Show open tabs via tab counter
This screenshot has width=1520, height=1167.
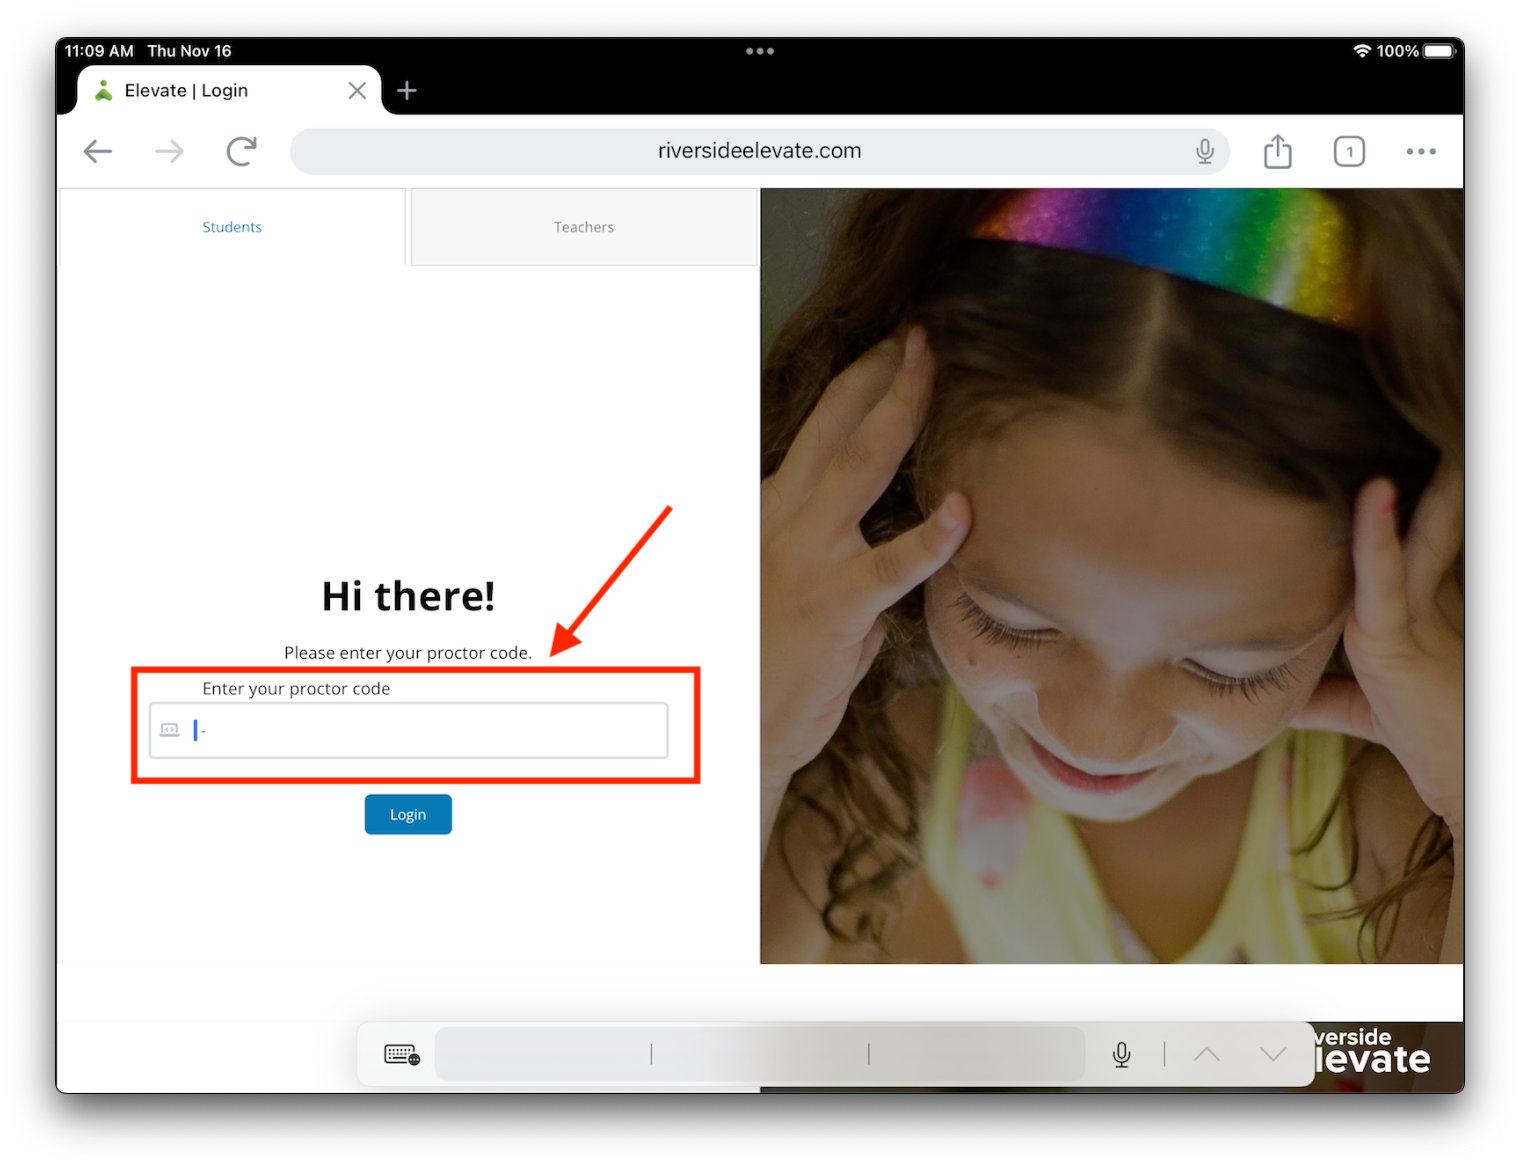[x=1349, y=152]
